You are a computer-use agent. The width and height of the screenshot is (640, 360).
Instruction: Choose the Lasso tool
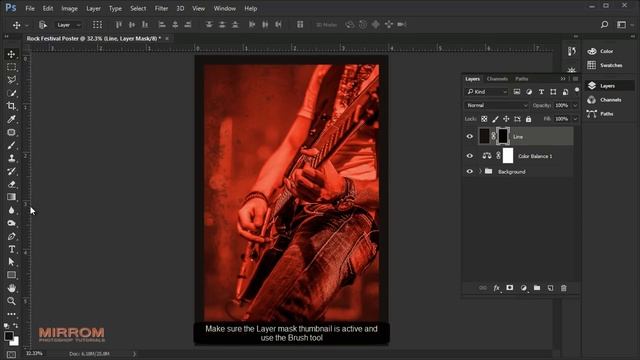tap(11, 80)
